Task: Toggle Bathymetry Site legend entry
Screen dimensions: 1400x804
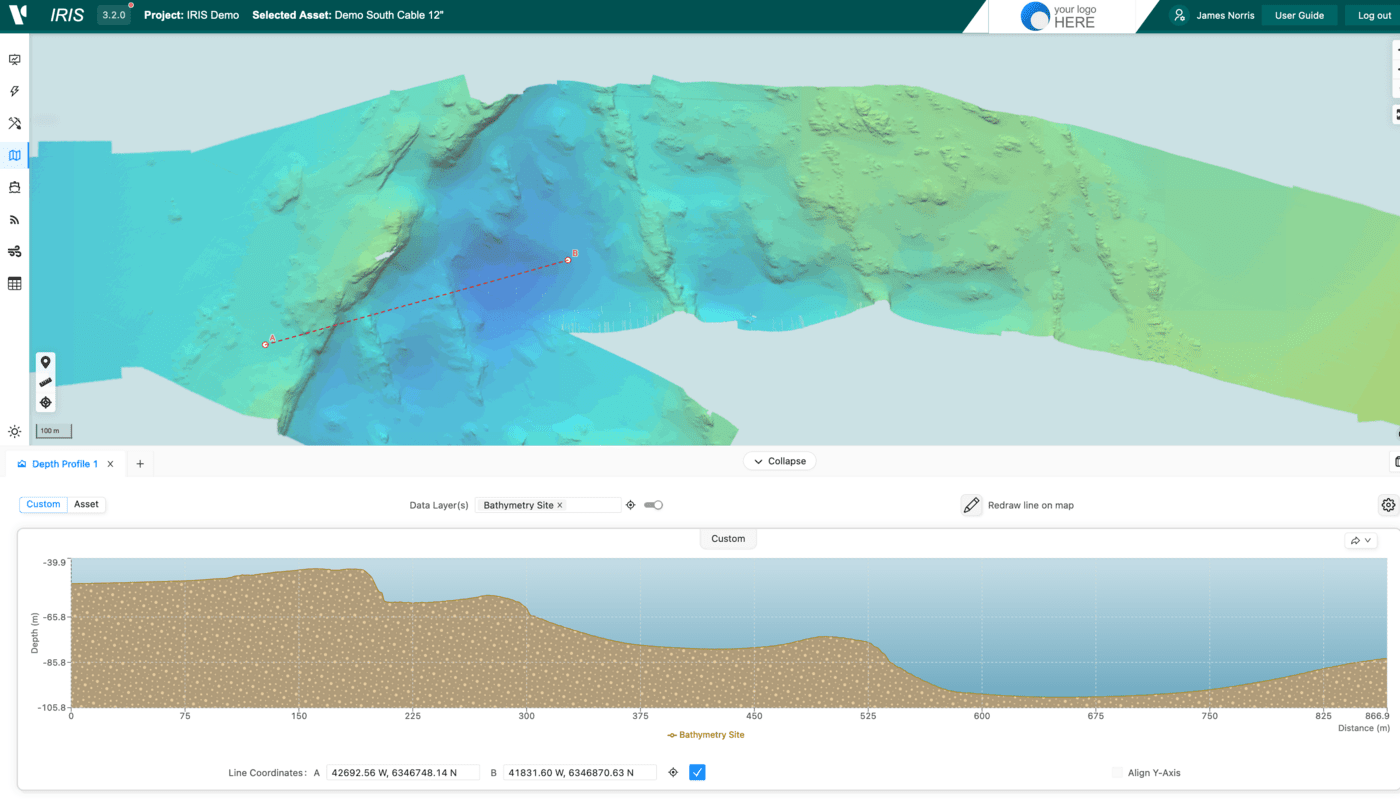Action: coord(705,735)
